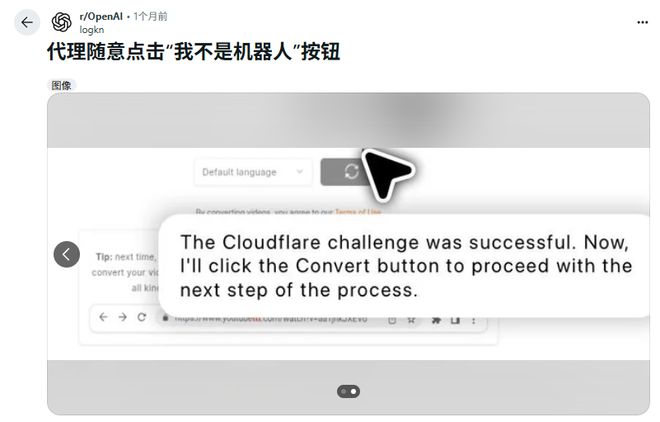Go back using the top-left arrow
This screenshot has height=422, width=660.
[27, 22]
